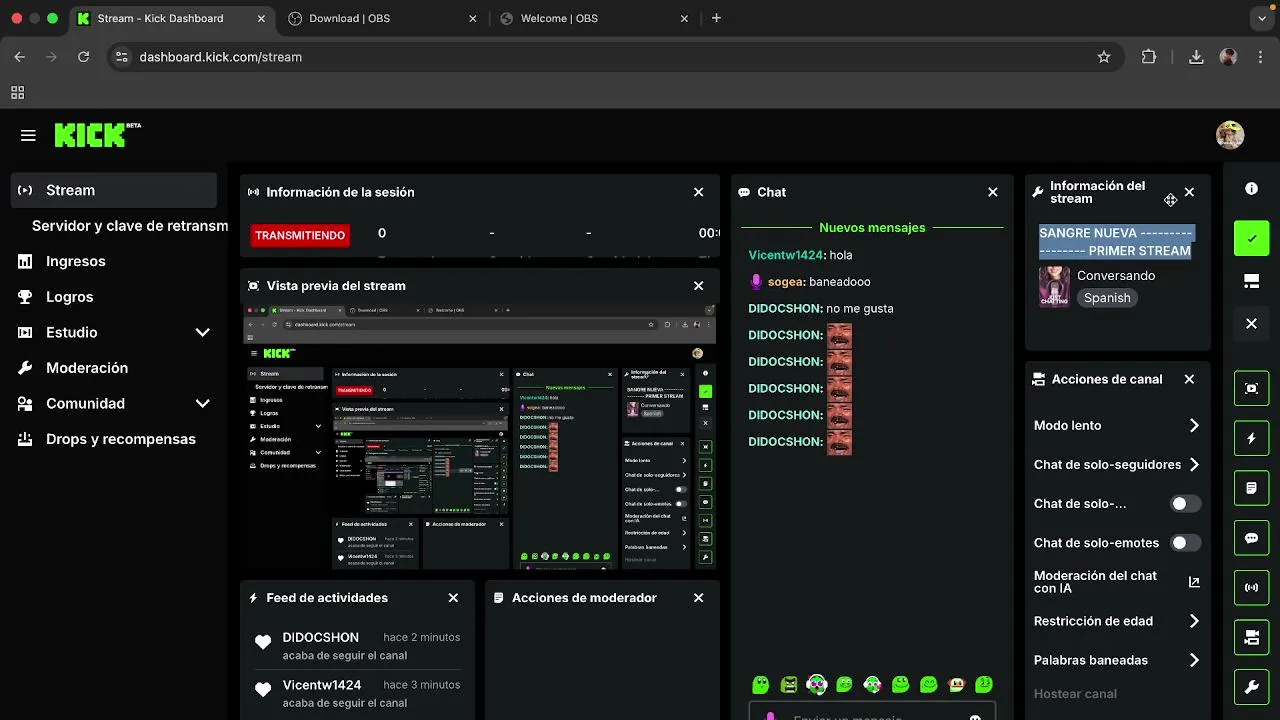Screen dimensions: 1280x720
Task: Open a new browser tab with plus
Action: [x=716, y=18]
